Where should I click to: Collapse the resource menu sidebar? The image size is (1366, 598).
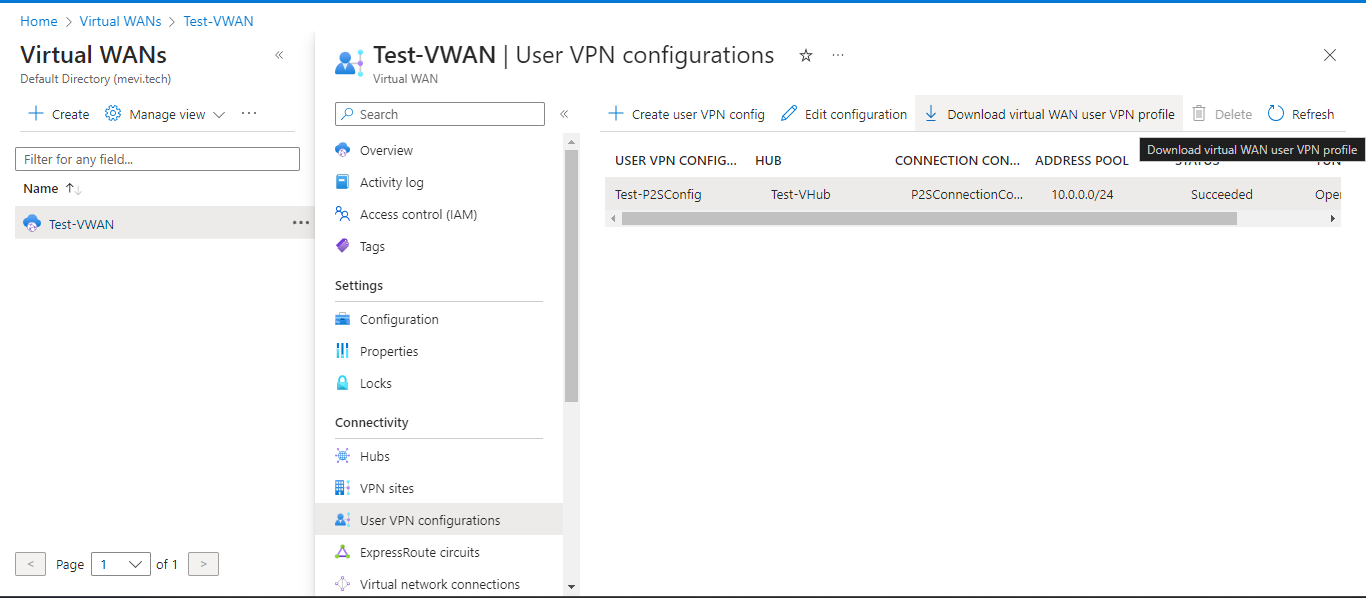564,114
